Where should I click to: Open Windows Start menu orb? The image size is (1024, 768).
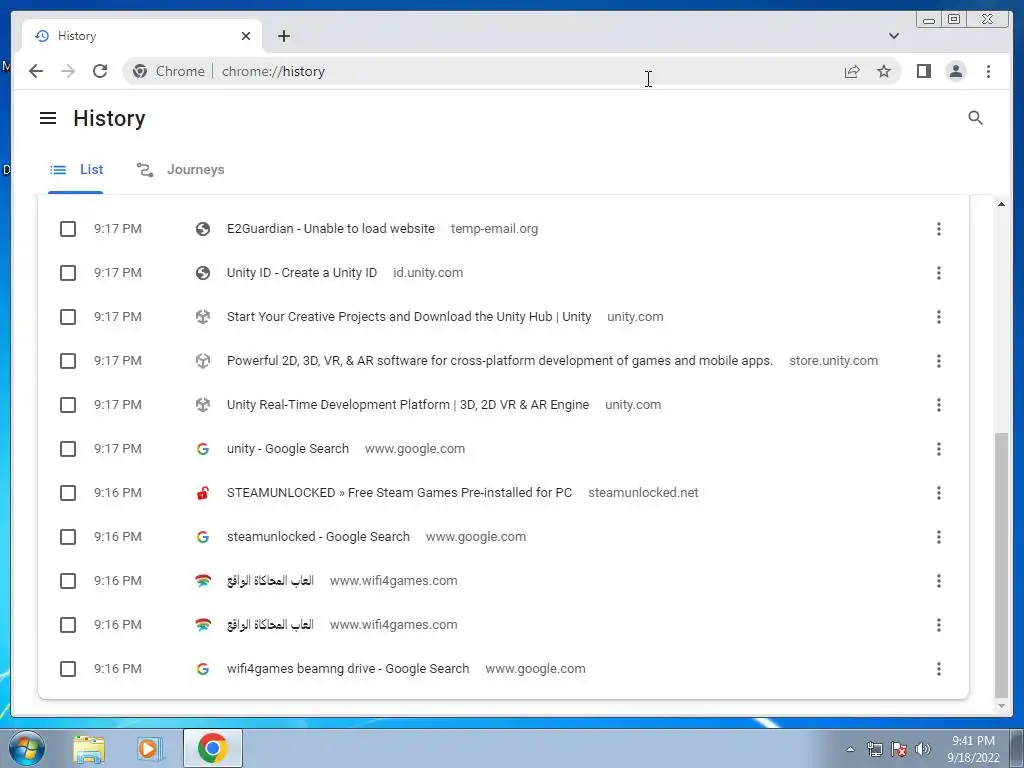coord(25,748)
